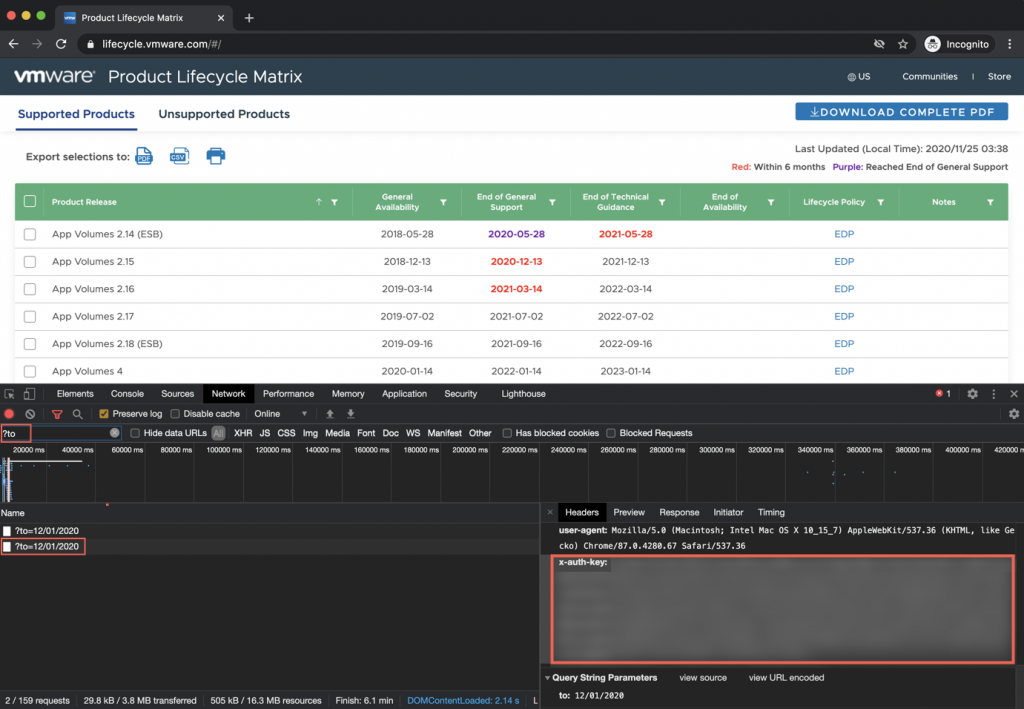Open End of General Support filter

(552, 202)
